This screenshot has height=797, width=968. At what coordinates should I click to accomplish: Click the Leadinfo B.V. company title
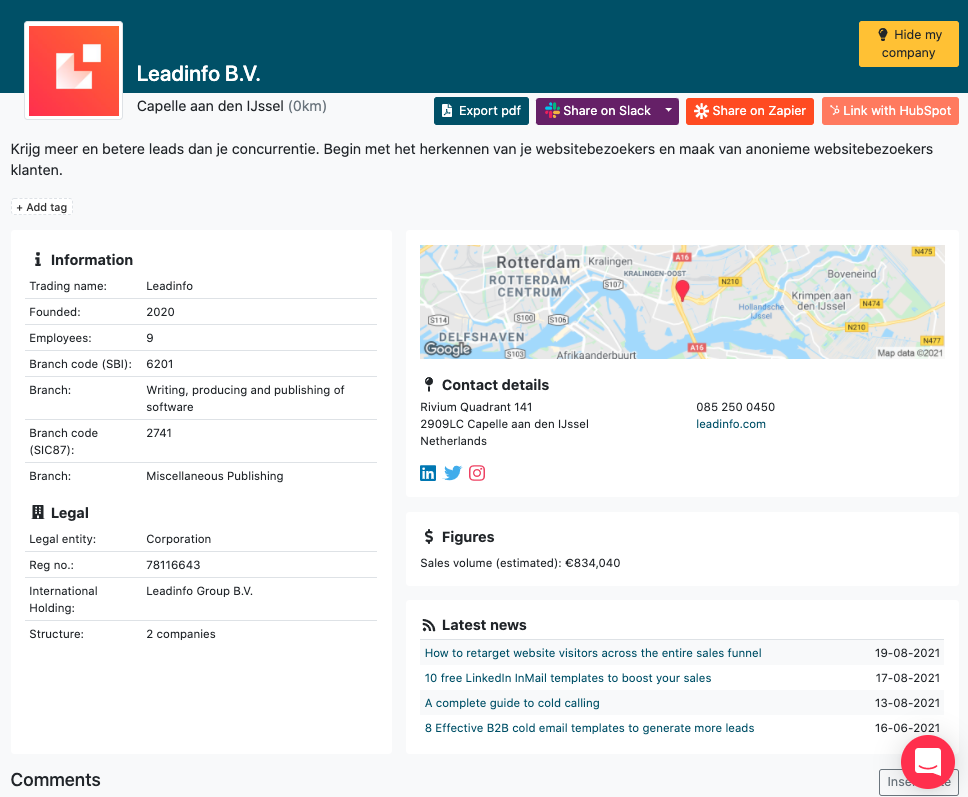coord(198,73)
